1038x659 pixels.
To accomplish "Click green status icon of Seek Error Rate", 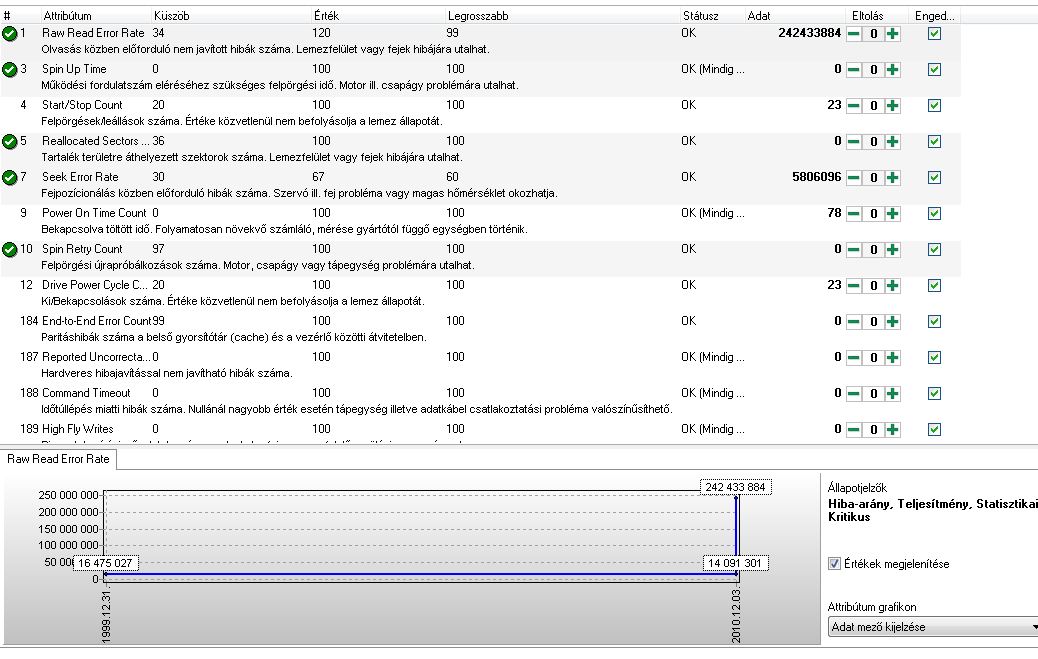I will pos(9,177).
